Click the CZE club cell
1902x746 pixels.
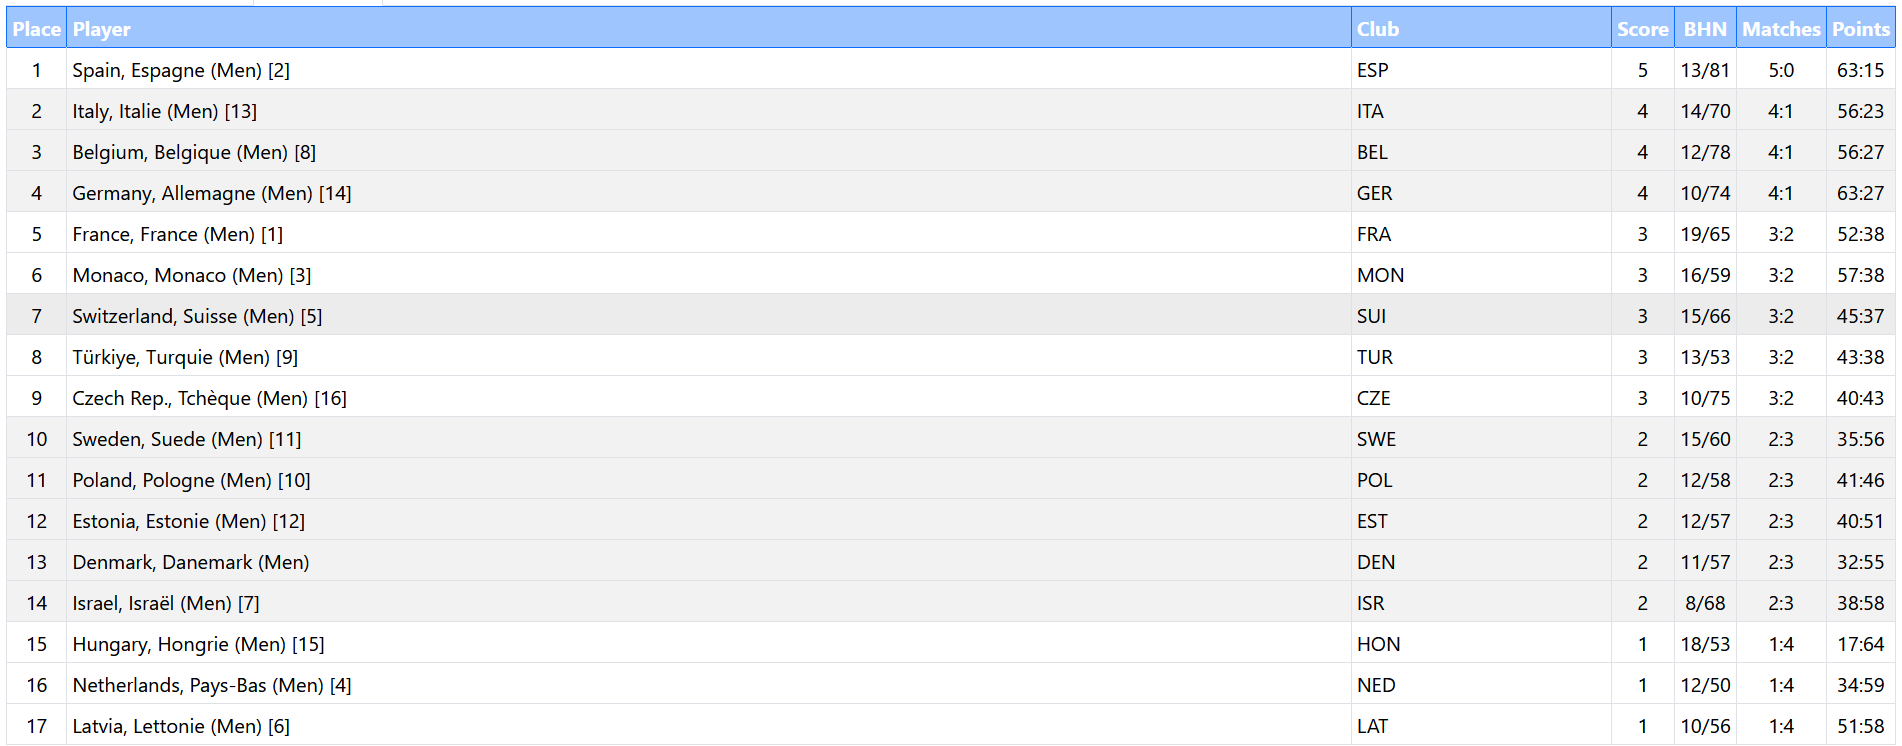1373,398
